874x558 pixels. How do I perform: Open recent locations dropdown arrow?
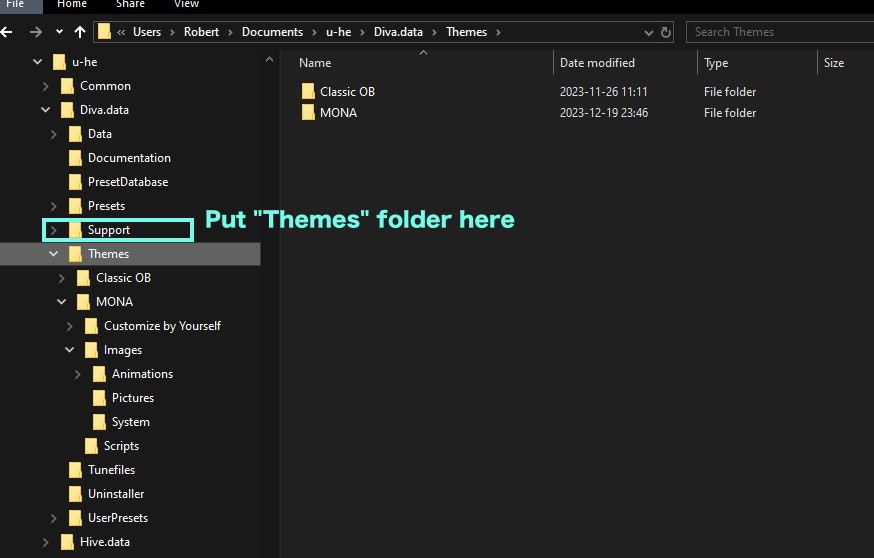tap(59, 32)
